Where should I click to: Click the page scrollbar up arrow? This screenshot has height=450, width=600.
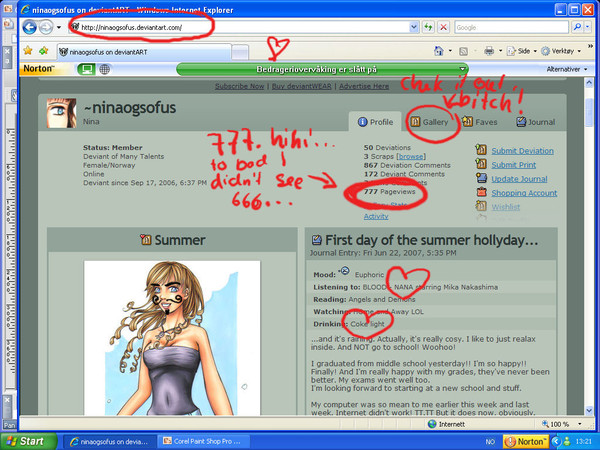click(589, 83)
